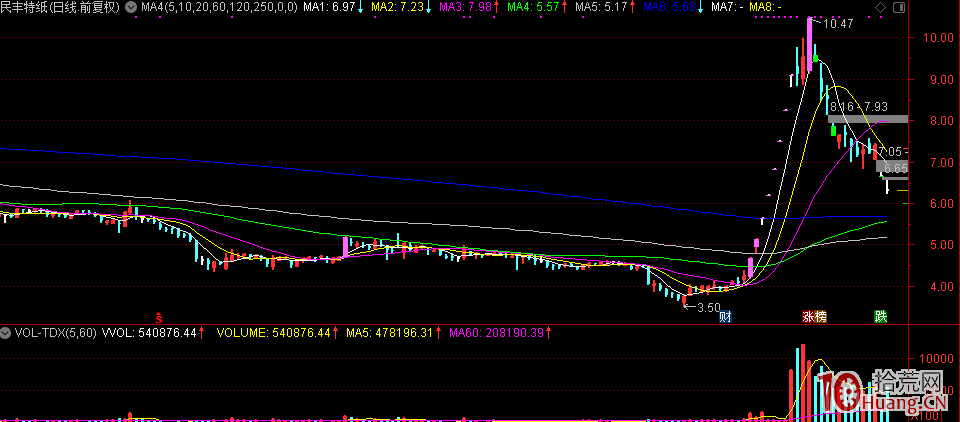Open the red 涨 marker
Viewport: 960px width, 422px height.
(x=809, y=317)
